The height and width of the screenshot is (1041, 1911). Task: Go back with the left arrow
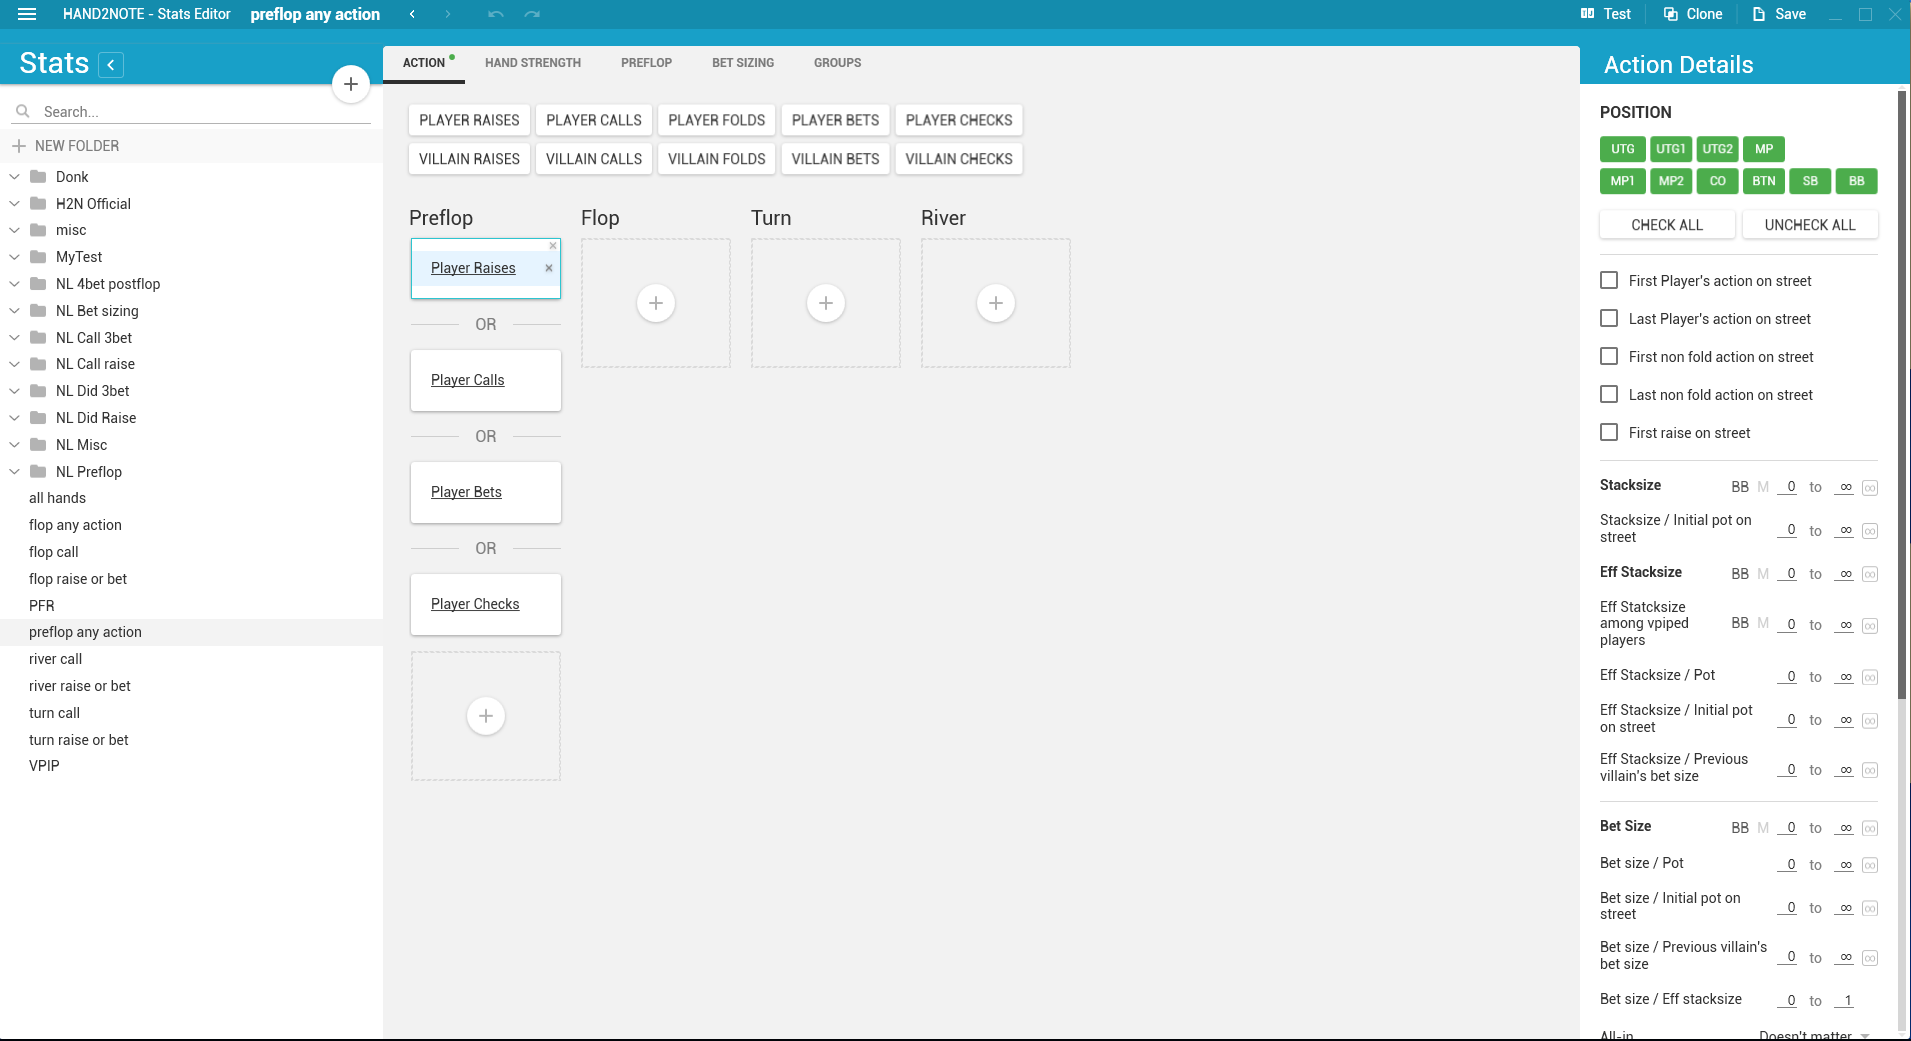412,14
